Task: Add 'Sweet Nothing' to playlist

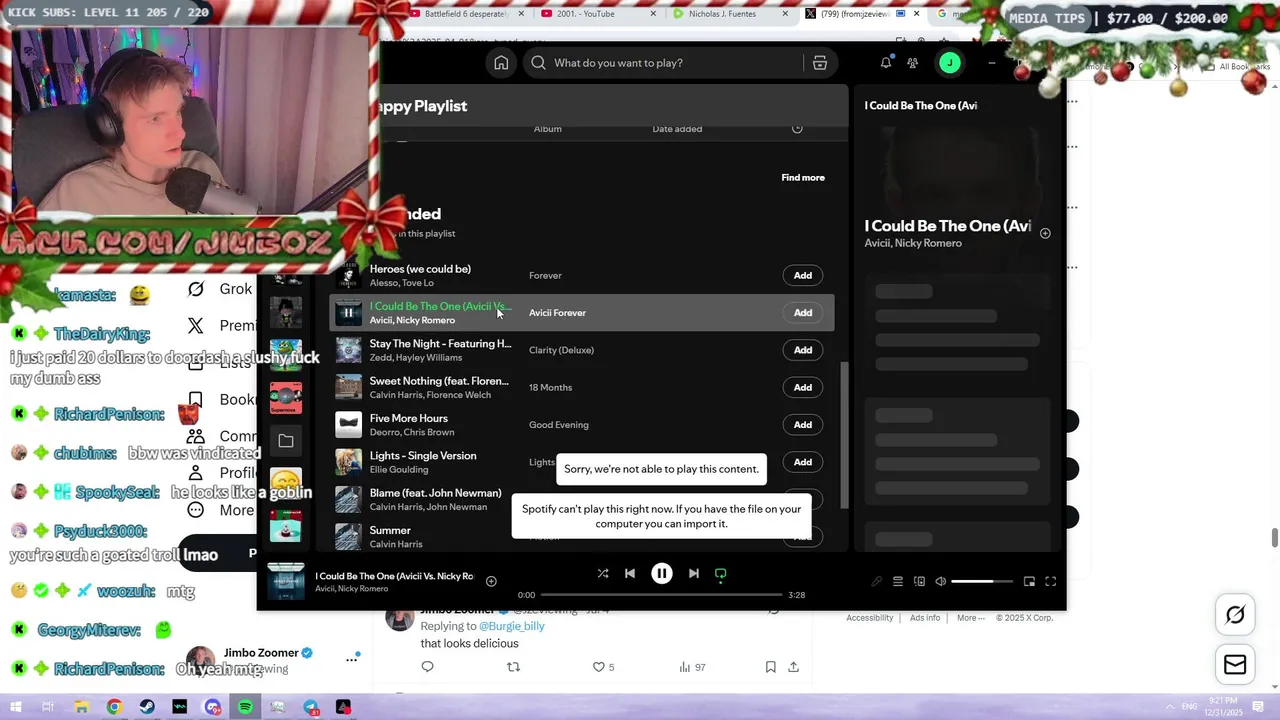Action: pos(803,387)
